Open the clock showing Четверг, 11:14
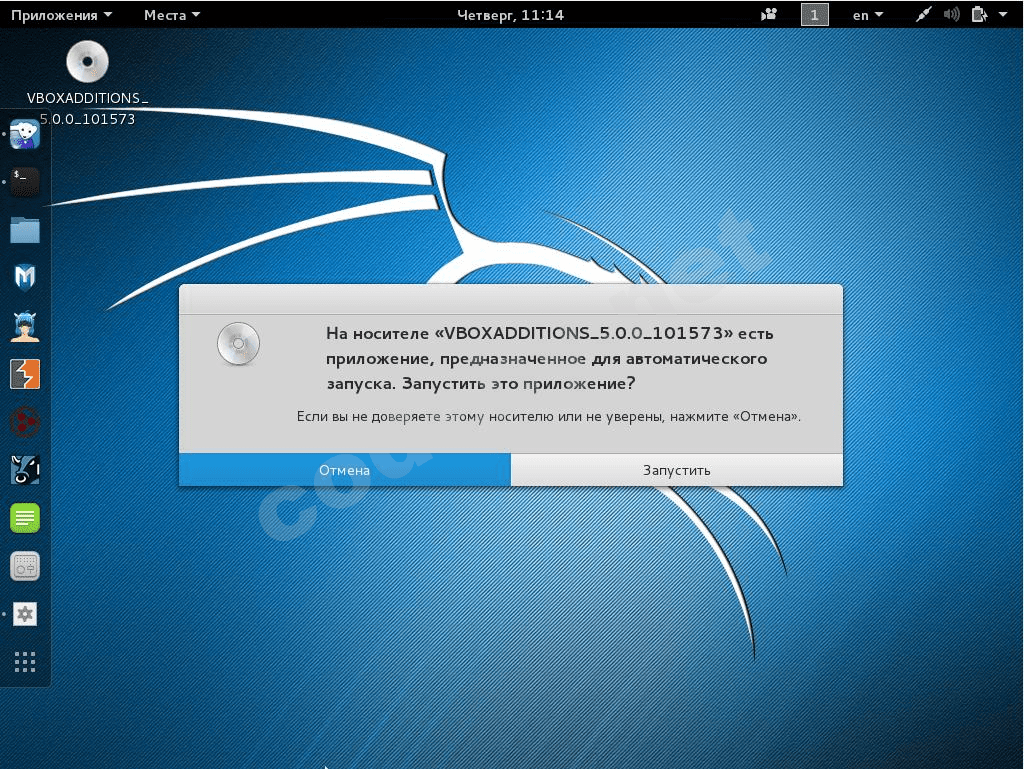 point(510,15)
